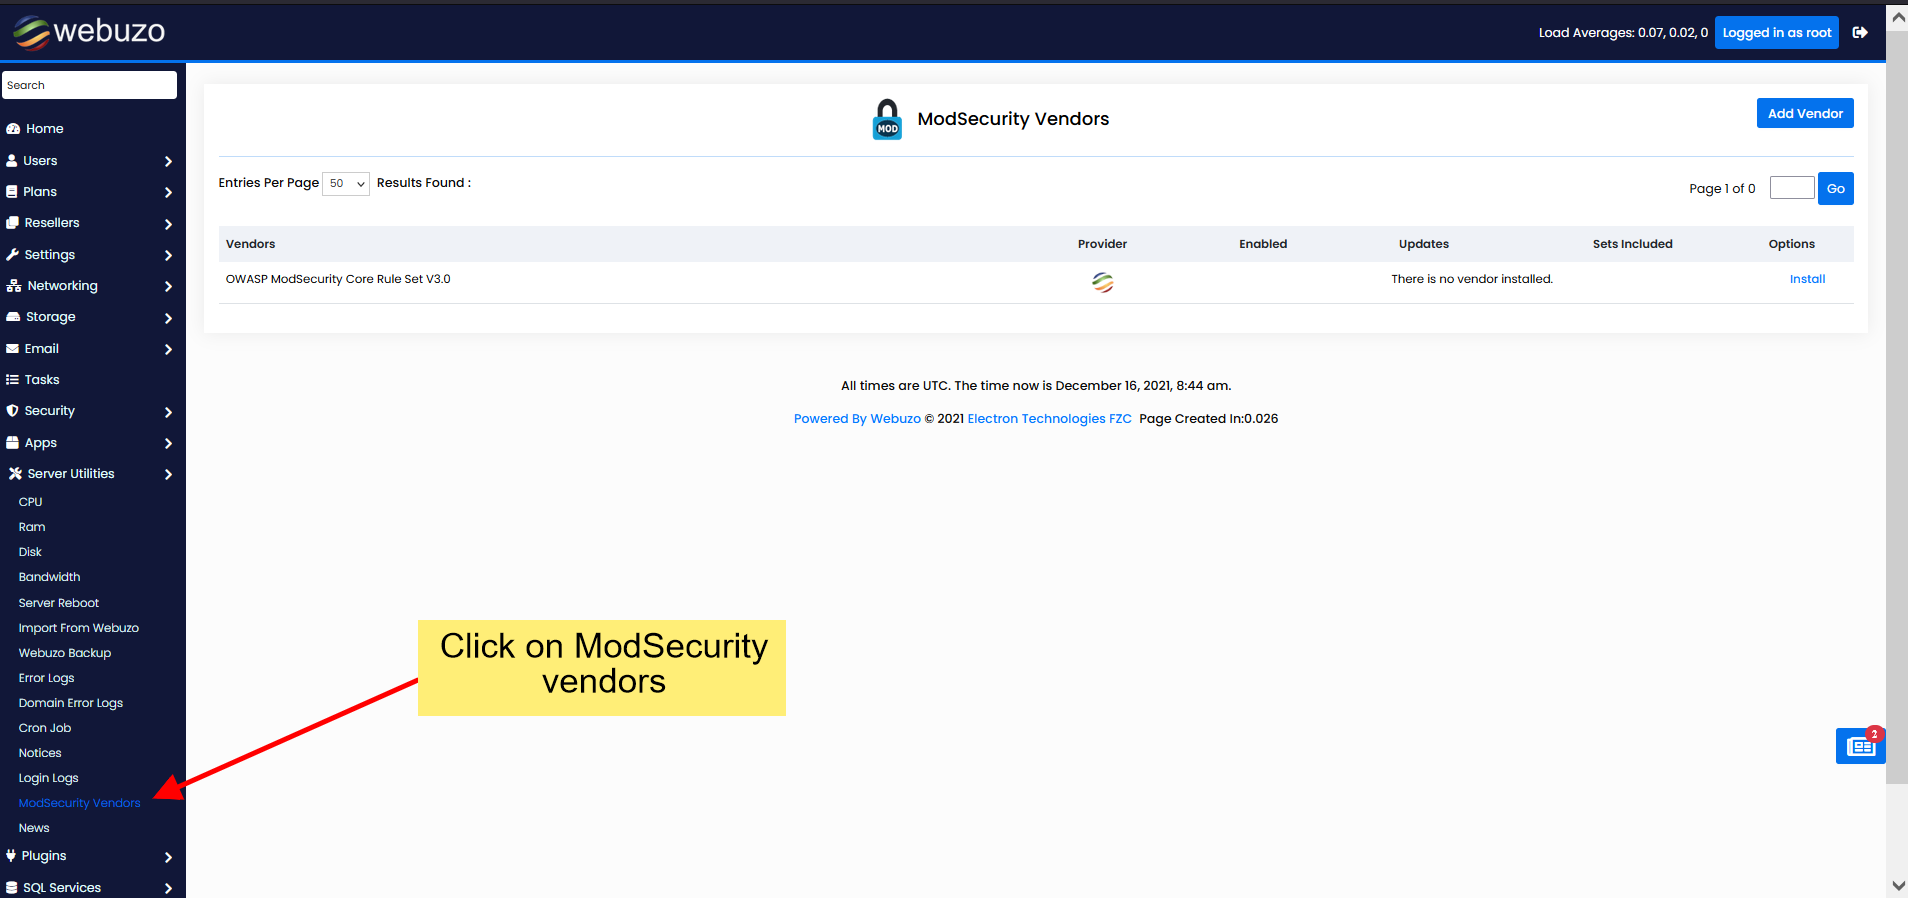
Task: Open Notices in the sidebar
Action: coord(40,753)
